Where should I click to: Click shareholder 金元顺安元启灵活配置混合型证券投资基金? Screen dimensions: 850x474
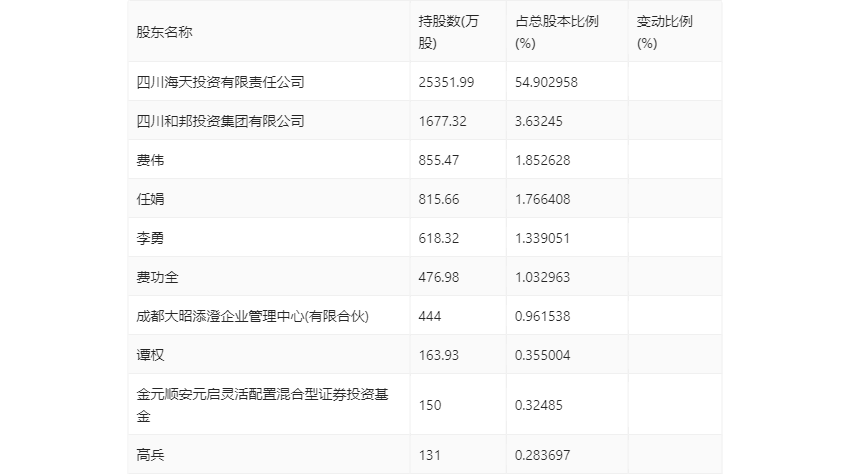coord(262,405)
